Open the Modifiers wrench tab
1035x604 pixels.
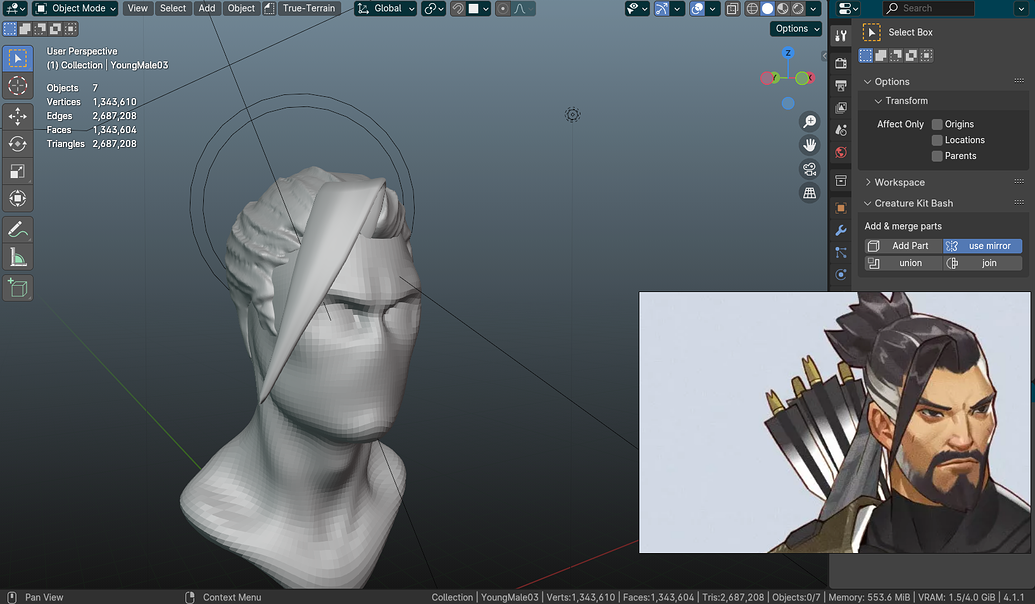click(x=840, y=230)
